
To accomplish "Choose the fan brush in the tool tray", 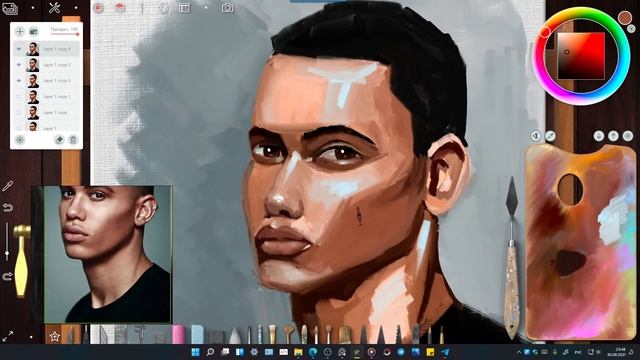I will click(288, 334).
